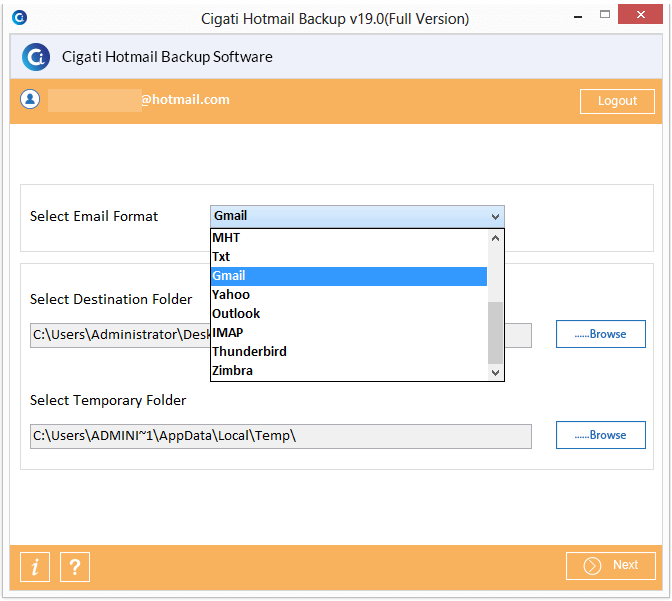Image resolution: width=672 pixels, height=601 pixels.
Task: Click the Next button
Action: point(611,565)
